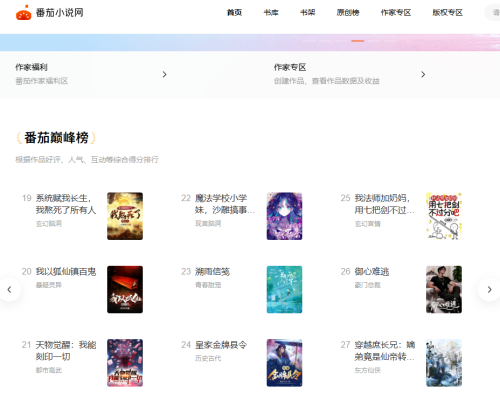Open the 首页 nav item

point(234,13)
